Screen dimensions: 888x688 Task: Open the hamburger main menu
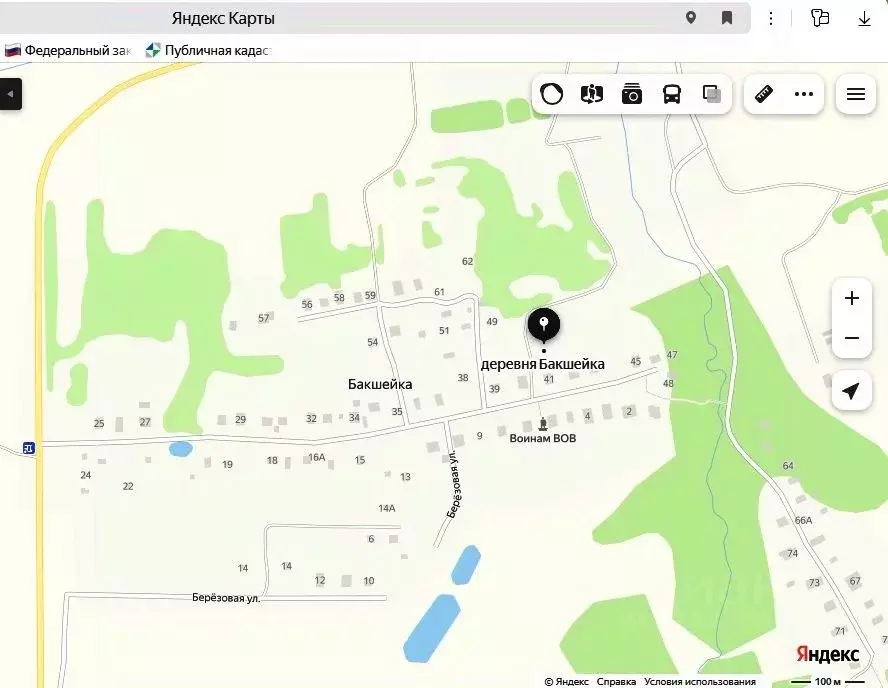(x=856, y=94)
